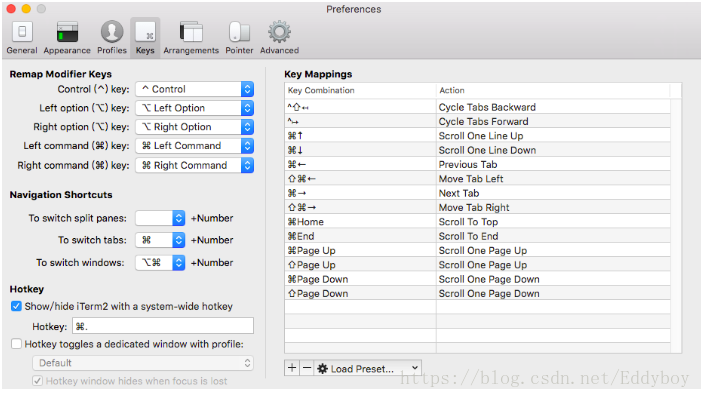Select the Scroll One Line Up row

[477, 136]
